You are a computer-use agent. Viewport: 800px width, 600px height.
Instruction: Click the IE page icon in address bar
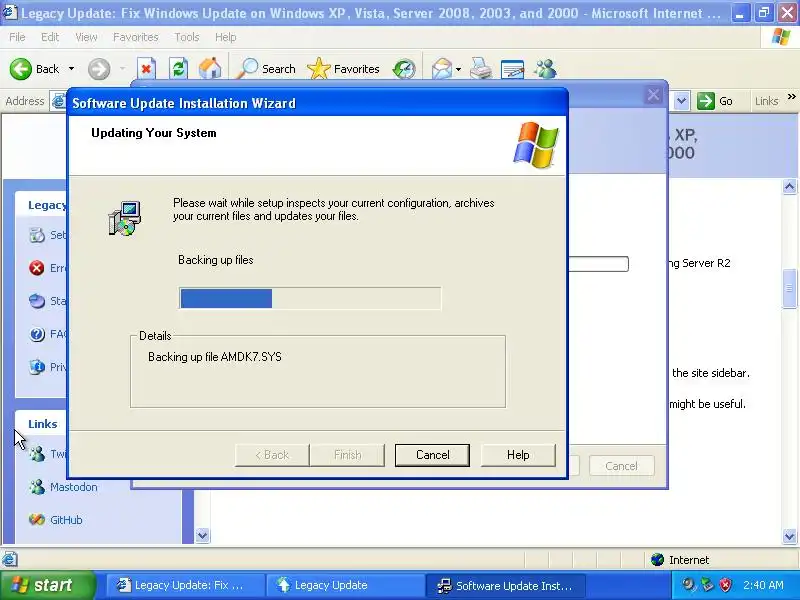(59, 101)
